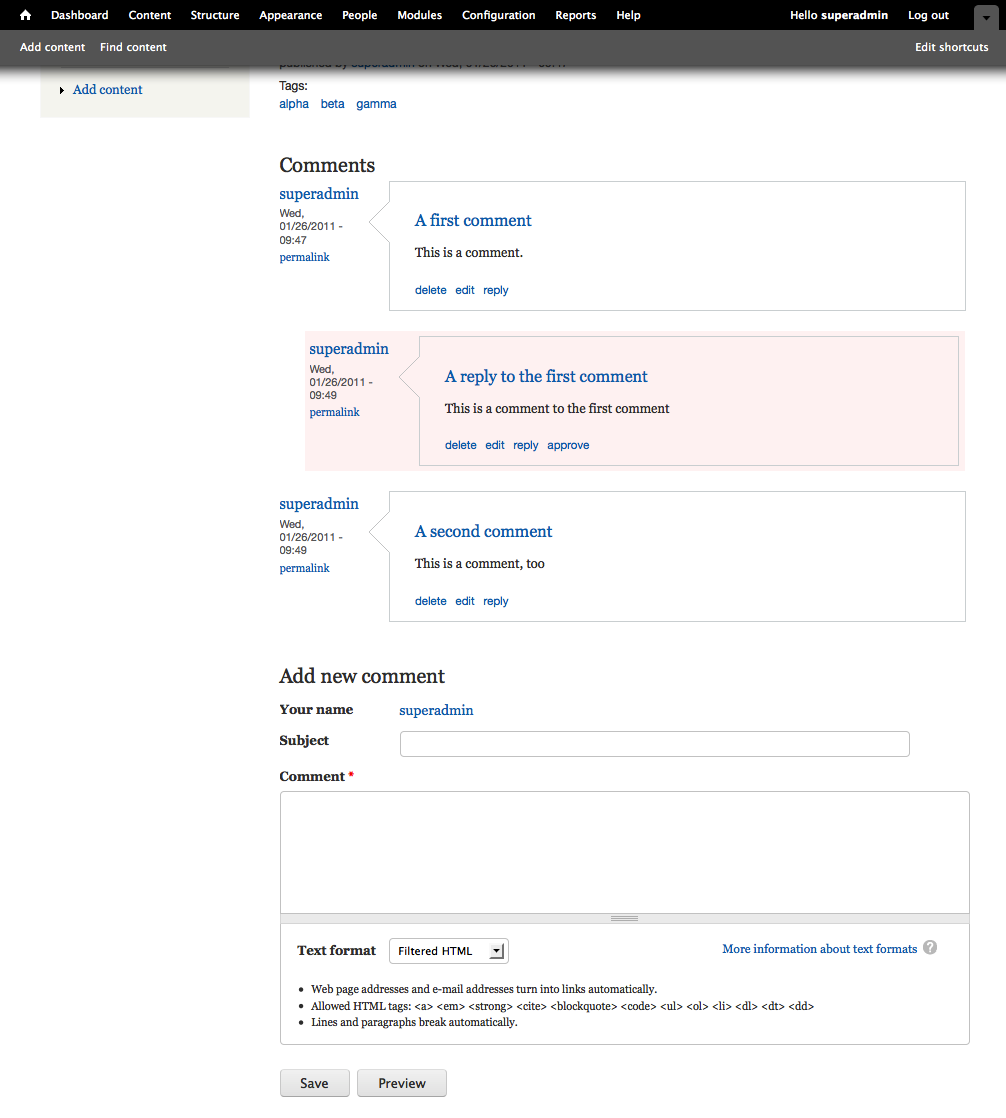
Task: Open the alpha tag link
Action: point(293,103)
